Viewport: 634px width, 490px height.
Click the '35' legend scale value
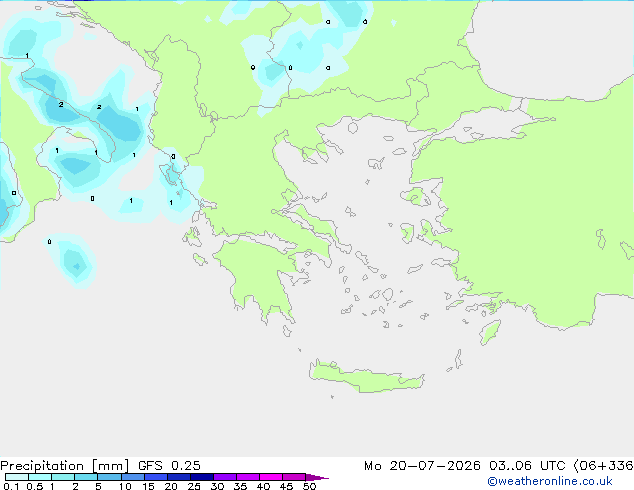(x=240, y=486)
